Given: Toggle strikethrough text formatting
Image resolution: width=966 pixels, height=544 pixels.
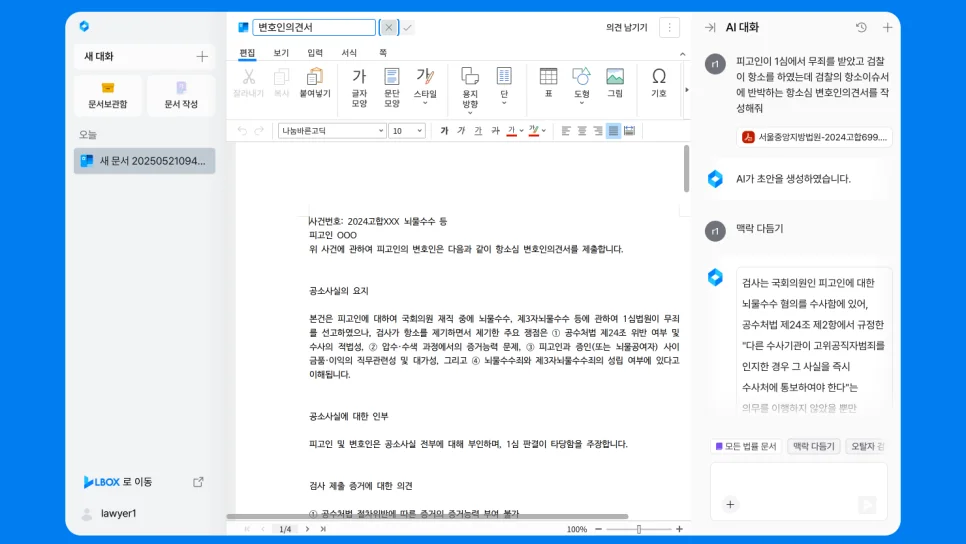Looking at the screenshot, I should click(x=495, y=131).
